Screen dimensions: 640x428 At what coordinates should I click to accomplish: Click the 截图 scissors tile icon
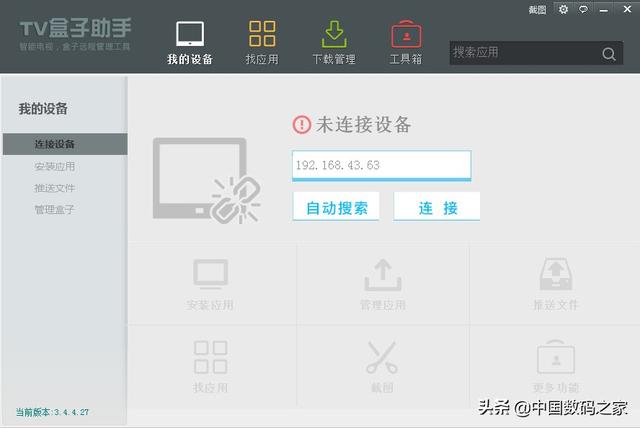pos(382,358)
